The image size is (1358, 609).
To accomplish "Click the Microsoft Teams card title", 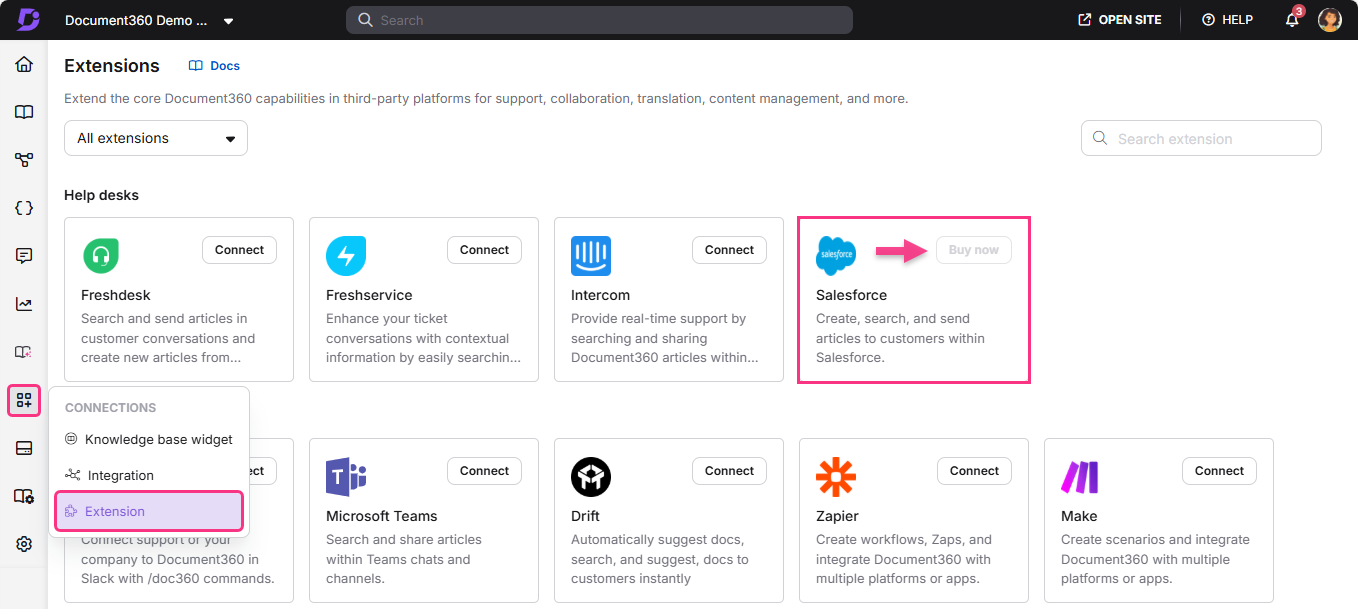I will [x=382, y=516].
